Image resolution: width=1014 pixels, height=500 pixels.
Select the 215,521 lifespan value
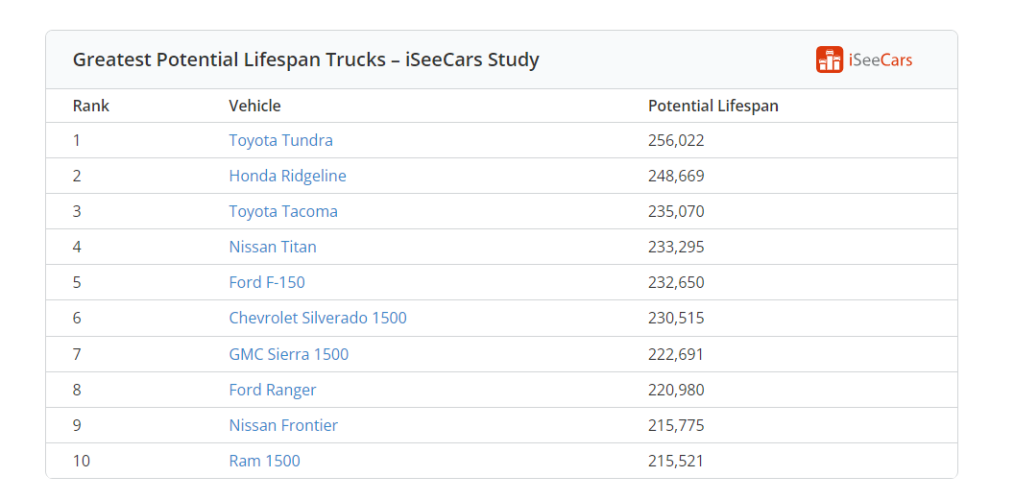point(676,461)
